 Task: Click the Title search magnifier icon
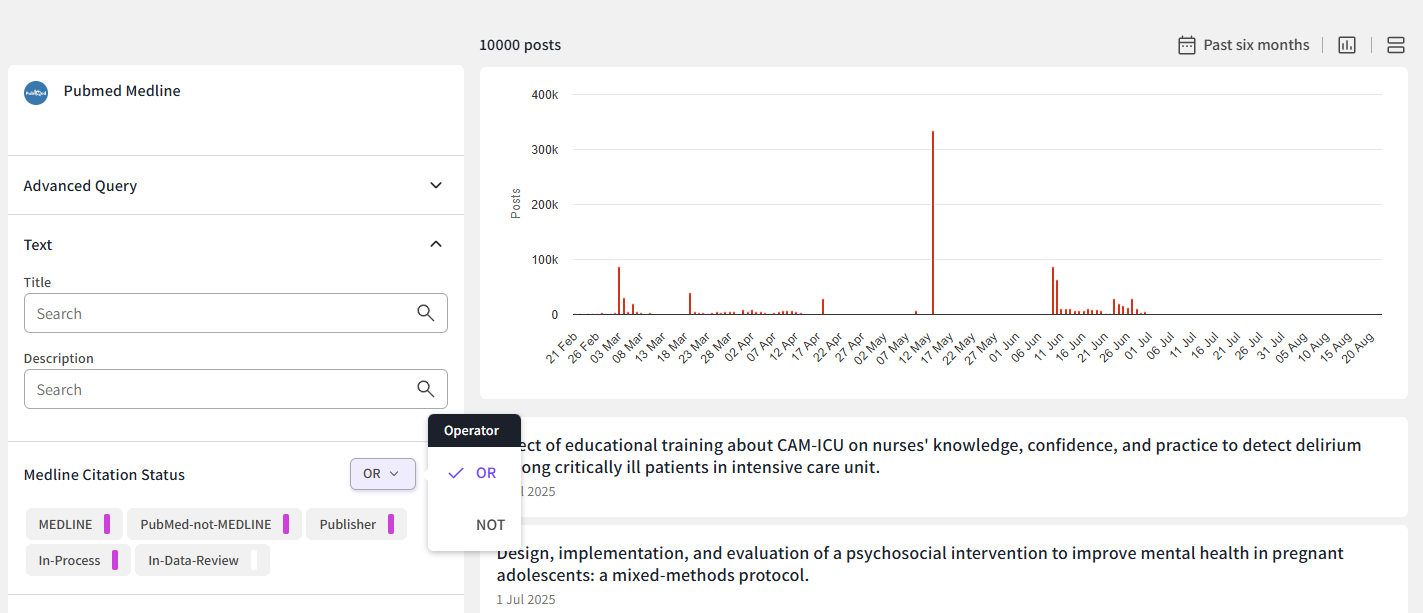coord(426,313)
